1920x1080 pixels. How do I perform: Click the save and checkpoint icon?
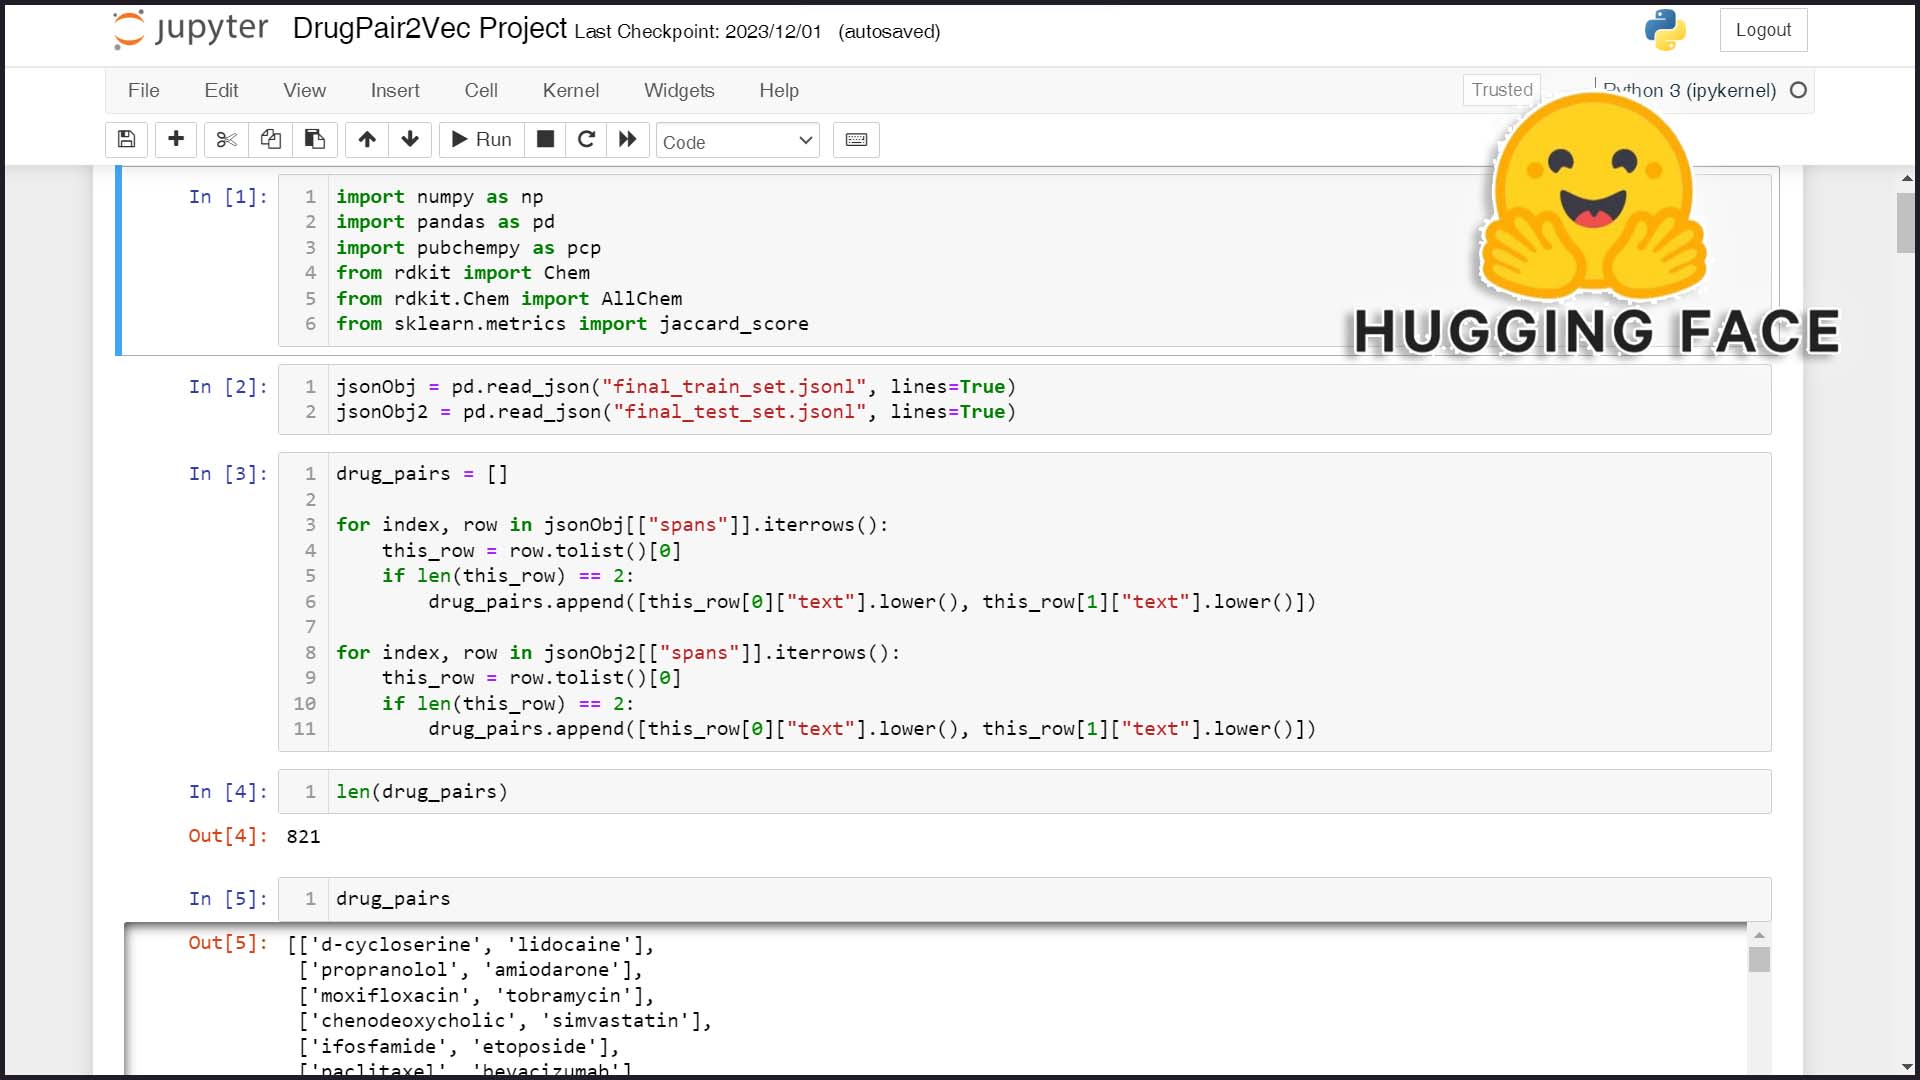127,140
